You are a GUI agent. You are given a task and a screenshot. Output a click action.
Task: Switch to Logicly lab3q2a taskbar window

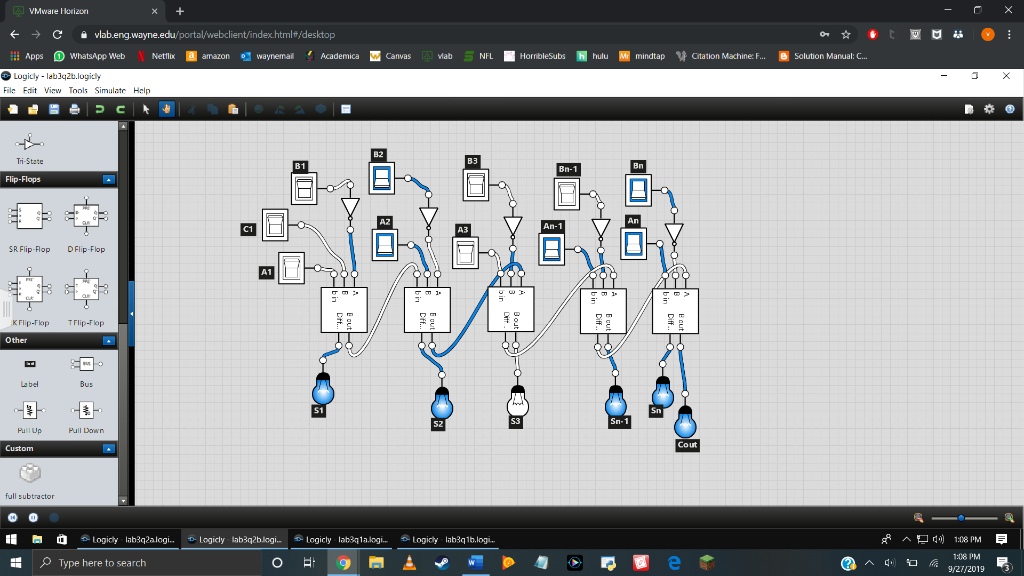[x=127, y=539]
